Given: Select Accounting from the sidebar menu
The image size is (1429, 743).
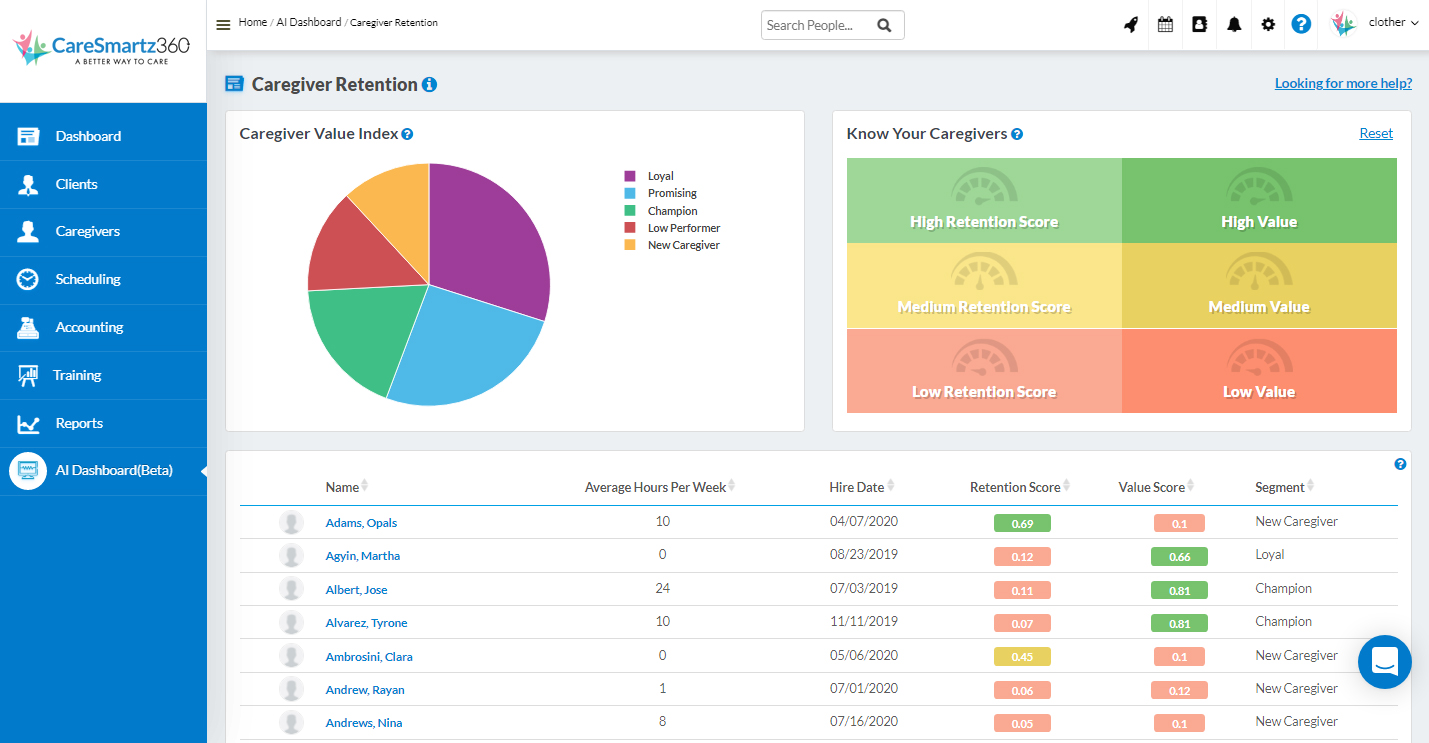Looking at the screenshot, I should (x=89, y=327).
